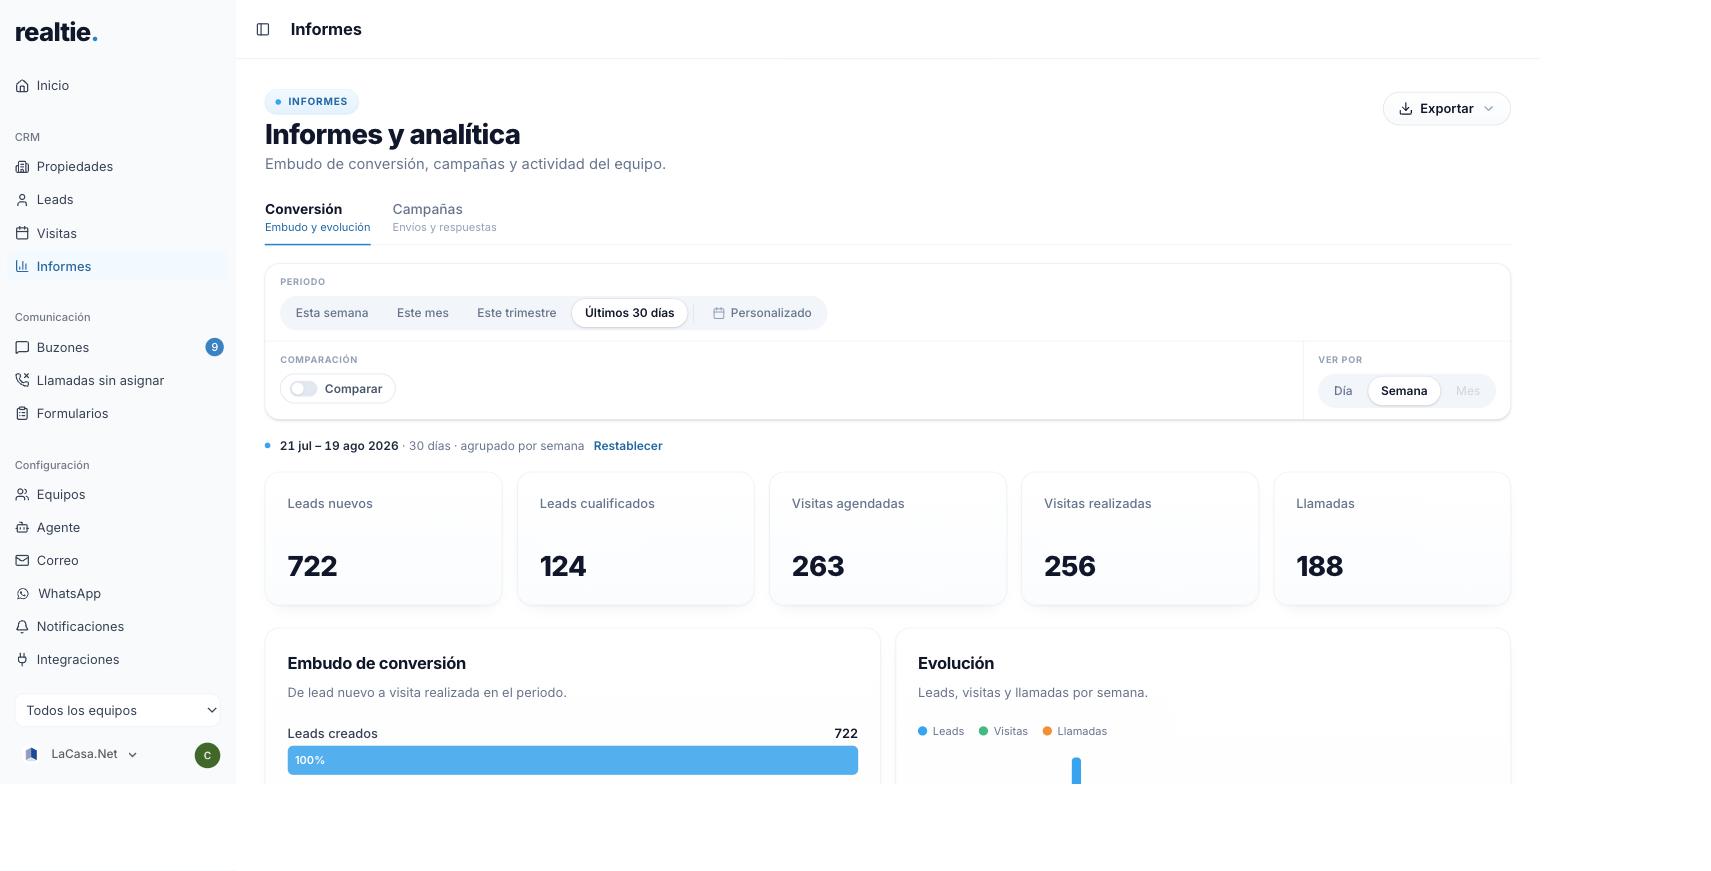The width and height of the screenshot is (1711, 871).
Task: Open Leads in the sidebar
Action: click(118, 200)
